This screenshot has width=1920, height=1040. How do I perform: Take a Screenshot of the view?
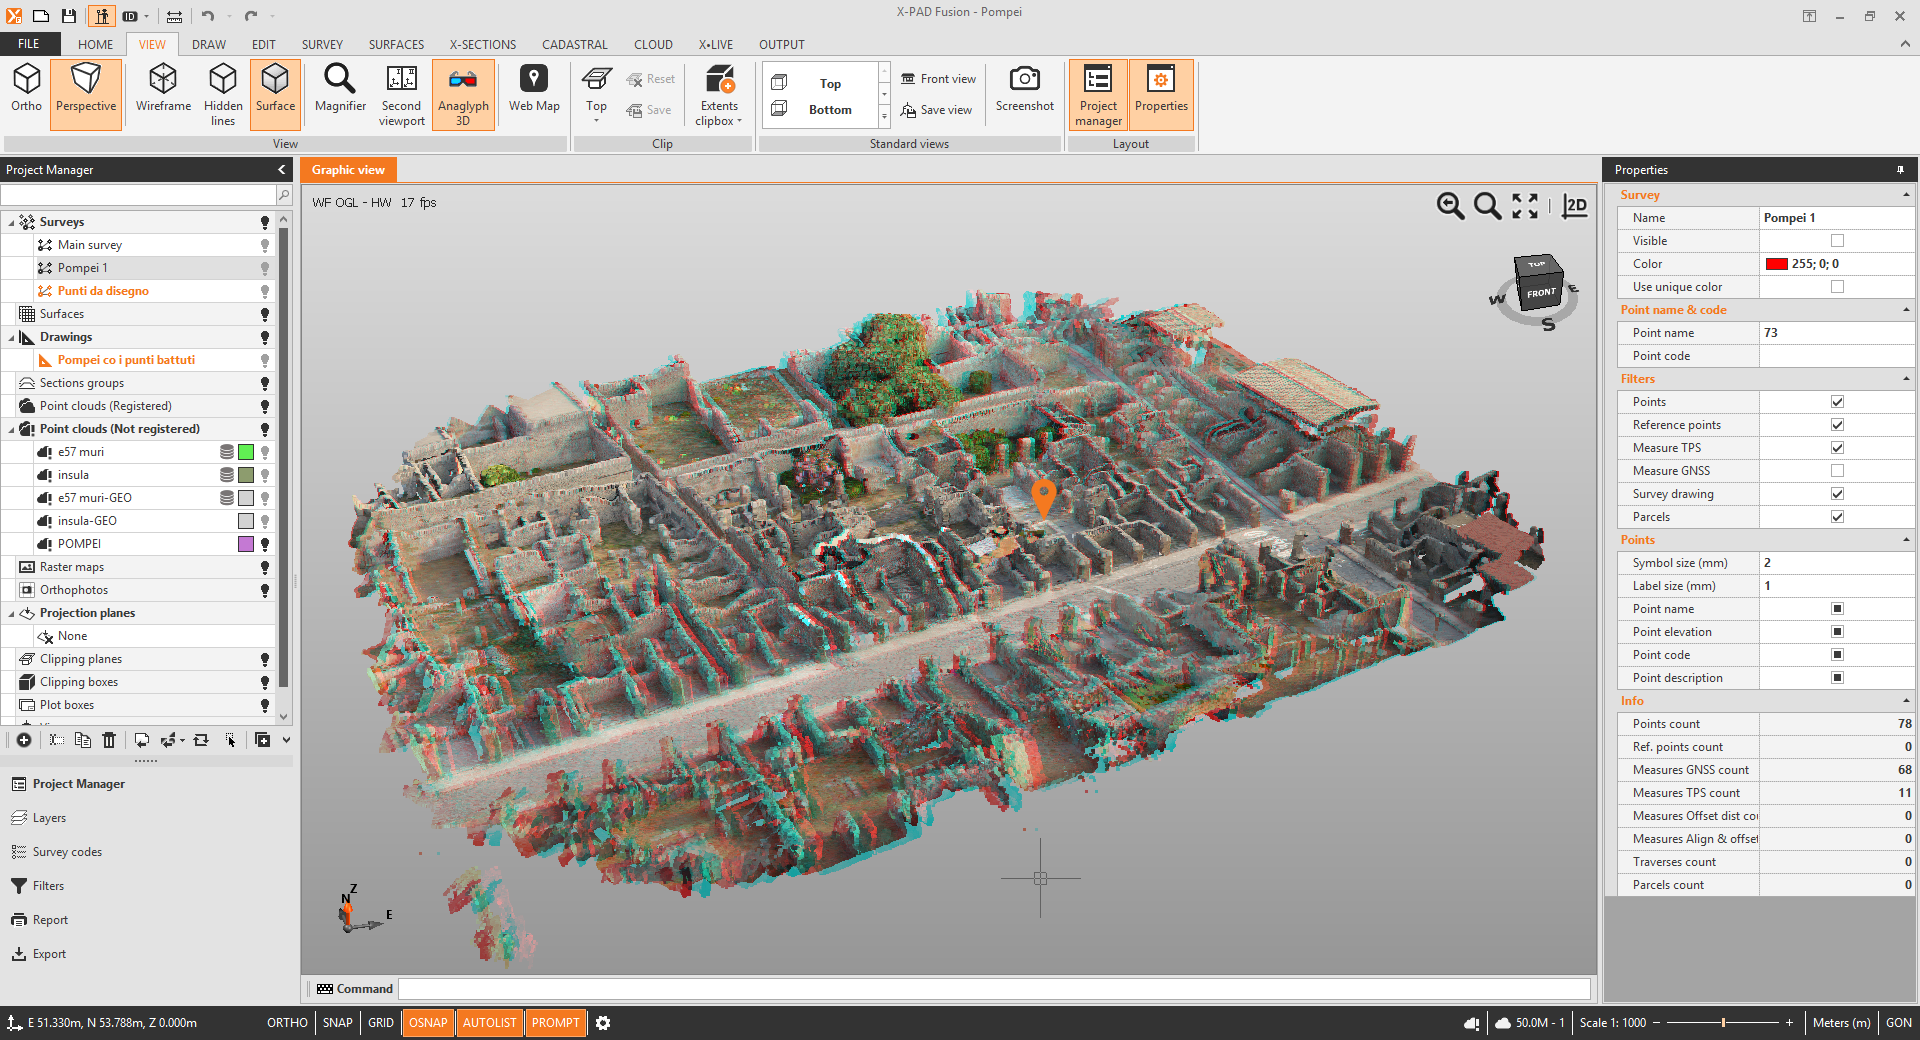point(1024,90)
